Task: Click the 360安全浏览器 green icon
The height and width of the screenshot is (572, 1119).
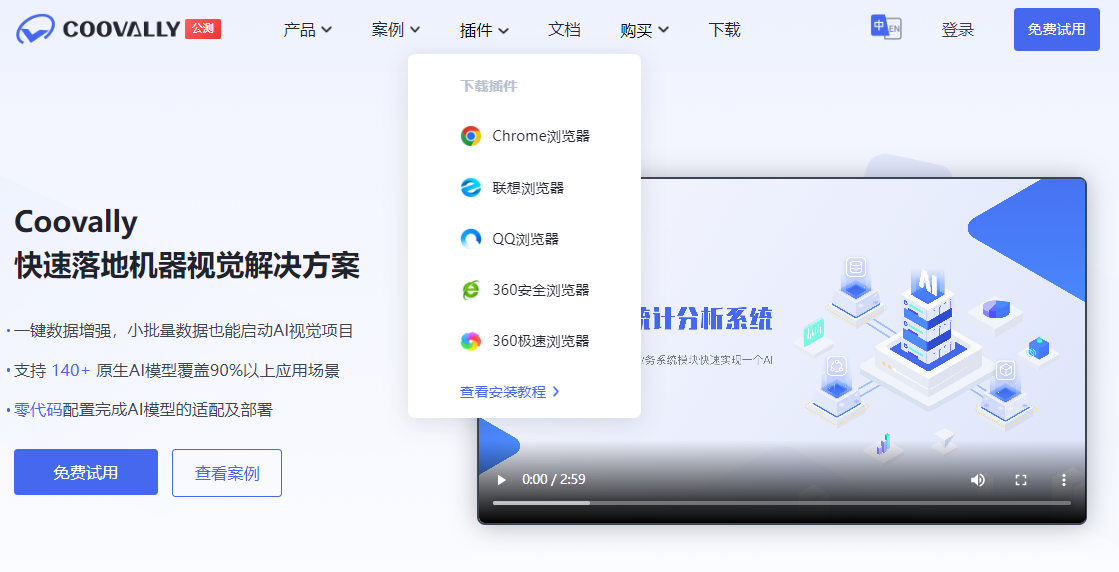Action: (470, 290)
